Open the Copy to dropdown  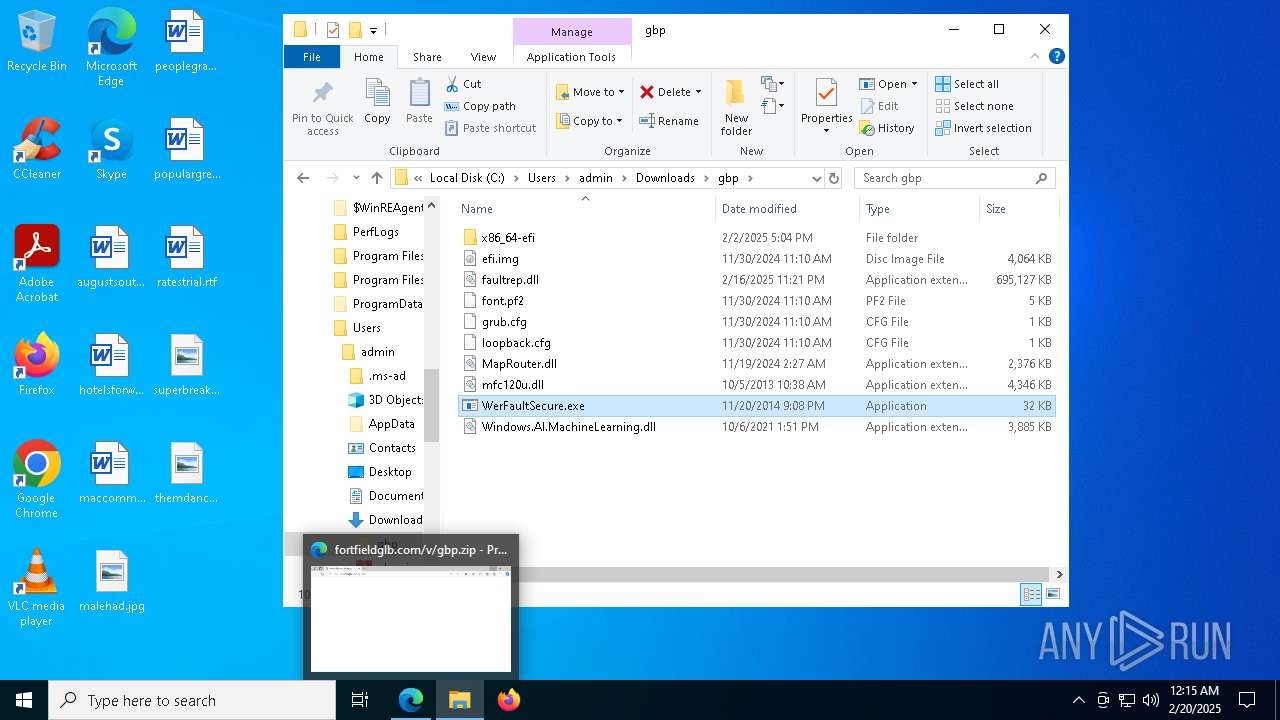point(590,121)
